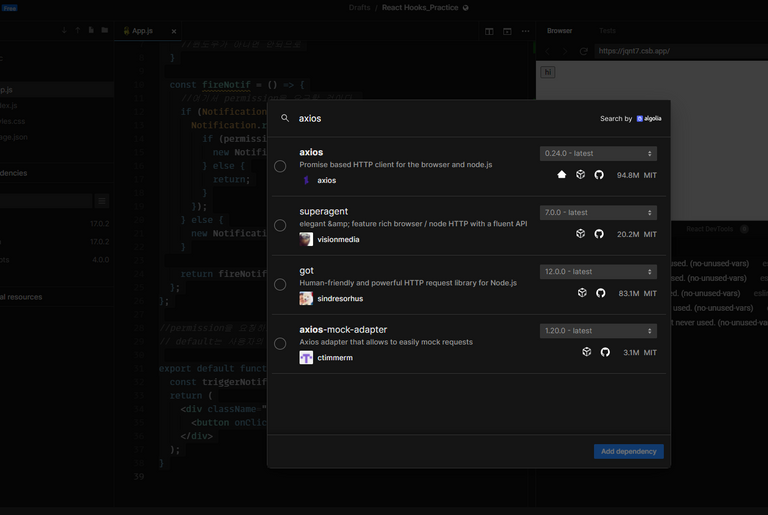Click the axios-mock-adapter package title
This screenshot has width=768, height=515.
(343, 330)
